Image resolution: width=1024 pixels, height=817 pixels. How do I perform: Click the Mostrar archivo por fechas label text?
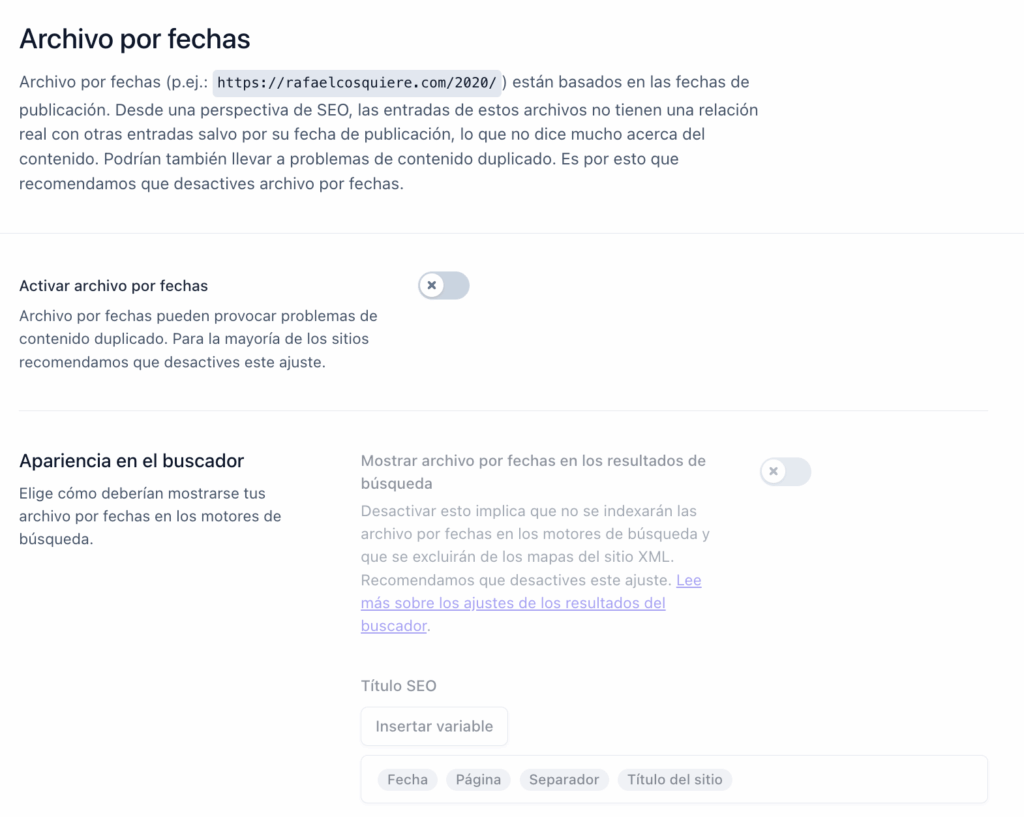pos(533,472)
